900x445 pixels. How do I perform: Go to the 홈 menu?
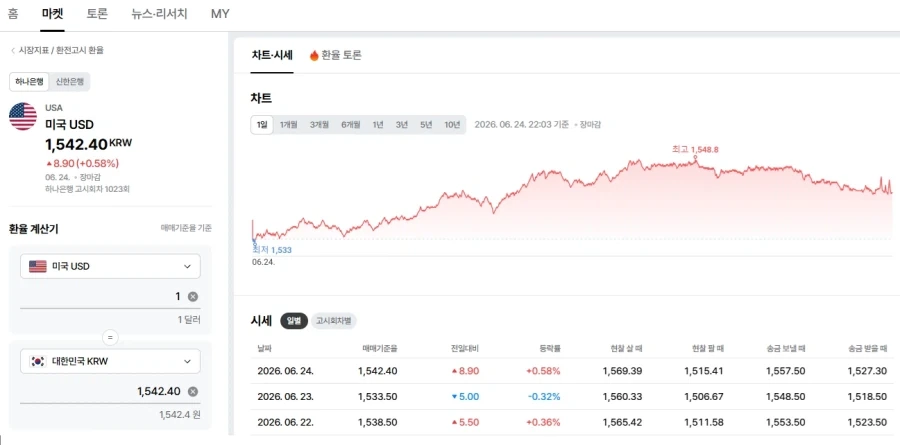(13, 14)
